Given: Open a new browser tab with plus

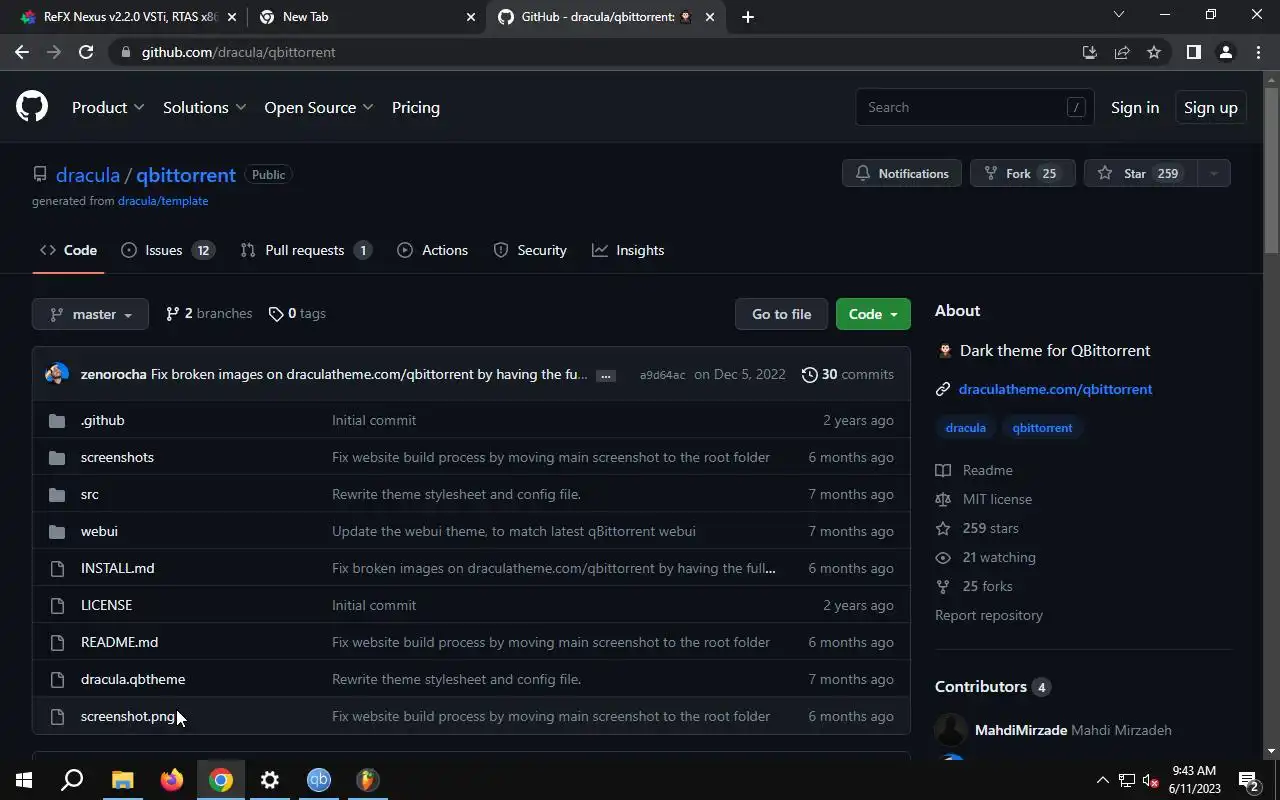Looking at the screenshot, I should click(747, 17).
